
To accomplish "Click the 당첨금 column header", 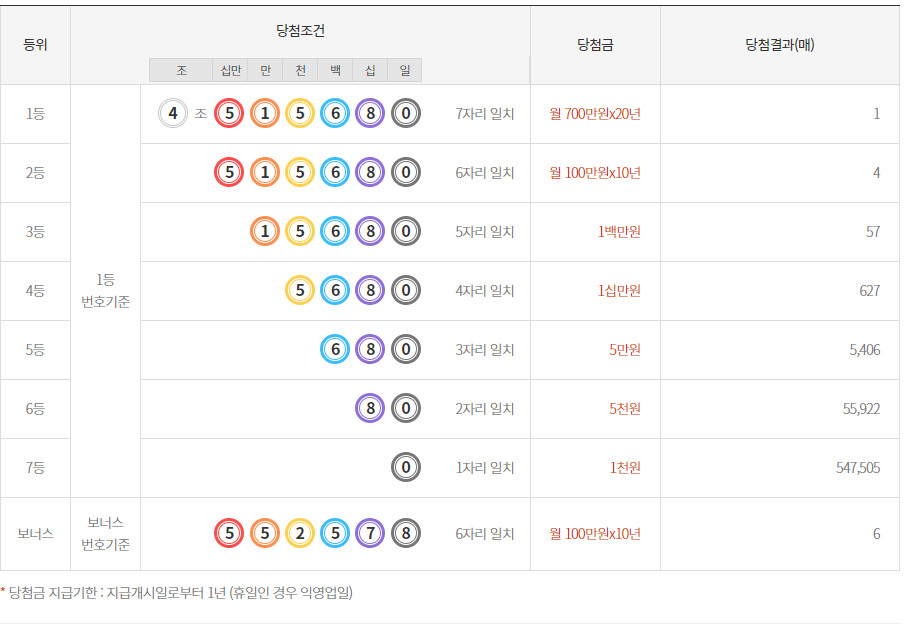I will click(x=595, y=45).
